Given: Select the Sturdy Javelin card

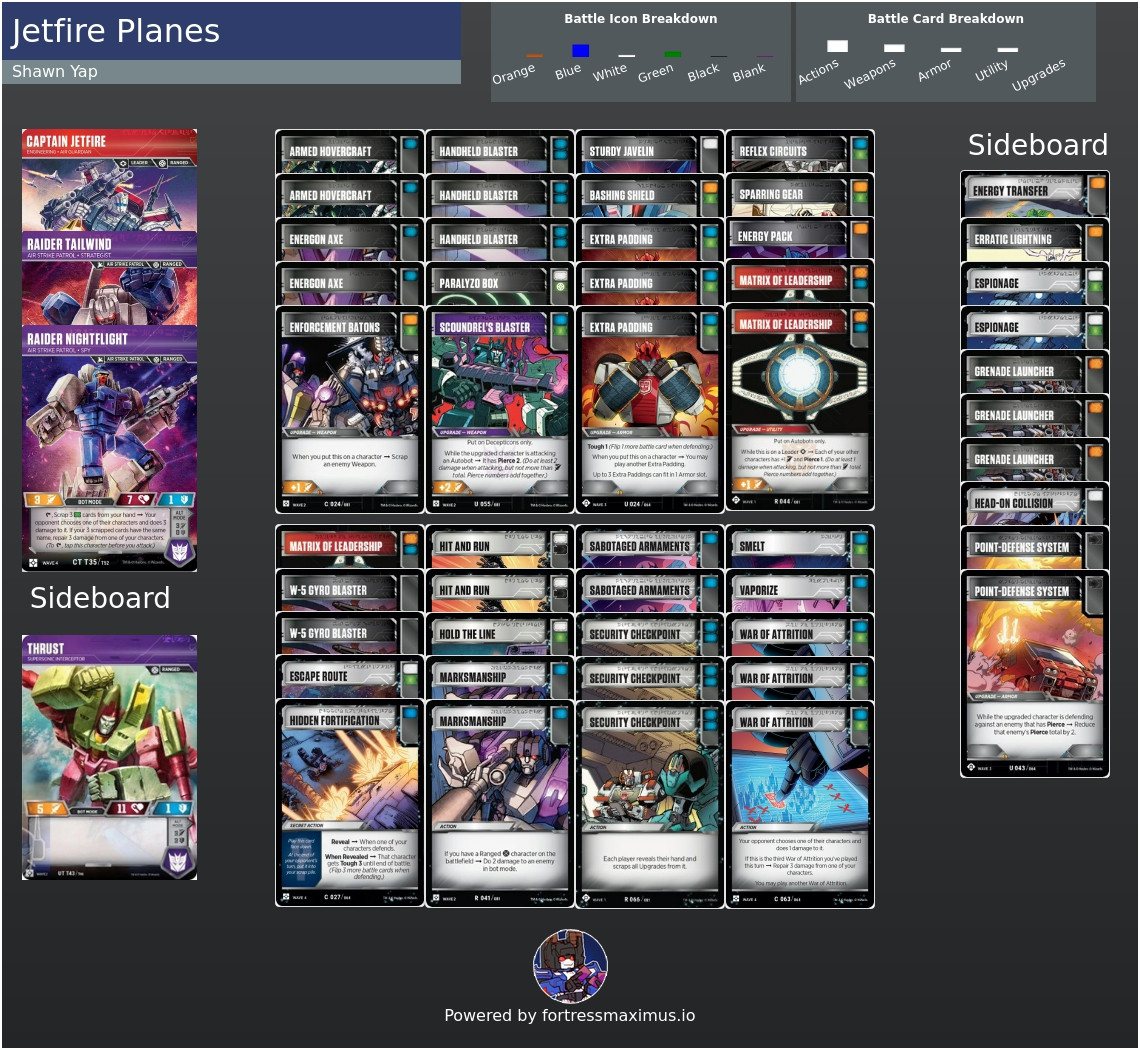Looking at the screenshot, I should (650, 151).
